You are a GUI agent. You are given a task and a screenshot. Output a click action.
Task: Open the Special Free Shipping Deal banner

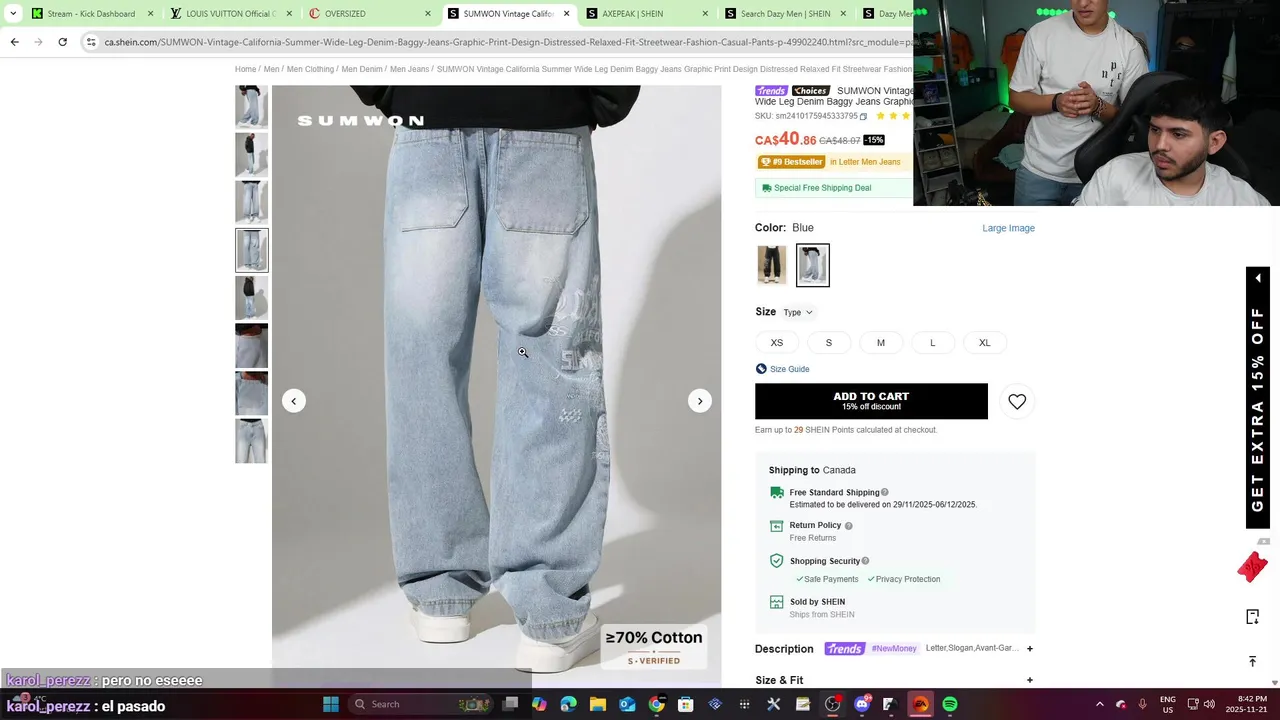pos(834,188)
